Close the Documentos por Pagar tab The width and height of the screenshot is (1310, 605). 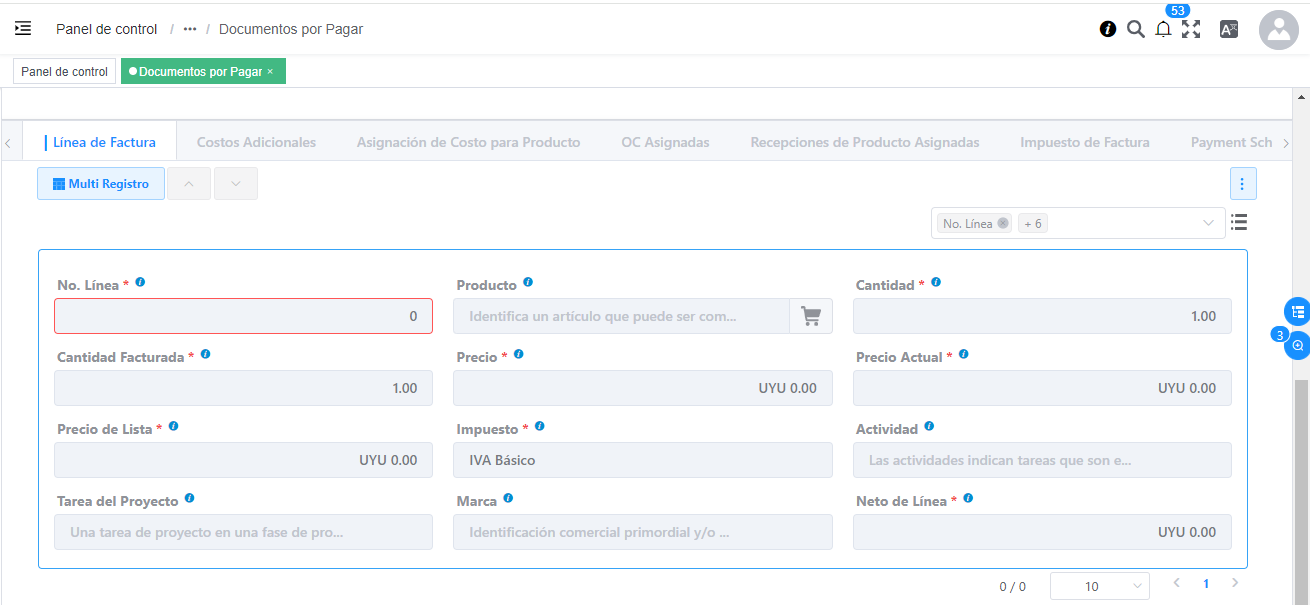tap(270, 72)
